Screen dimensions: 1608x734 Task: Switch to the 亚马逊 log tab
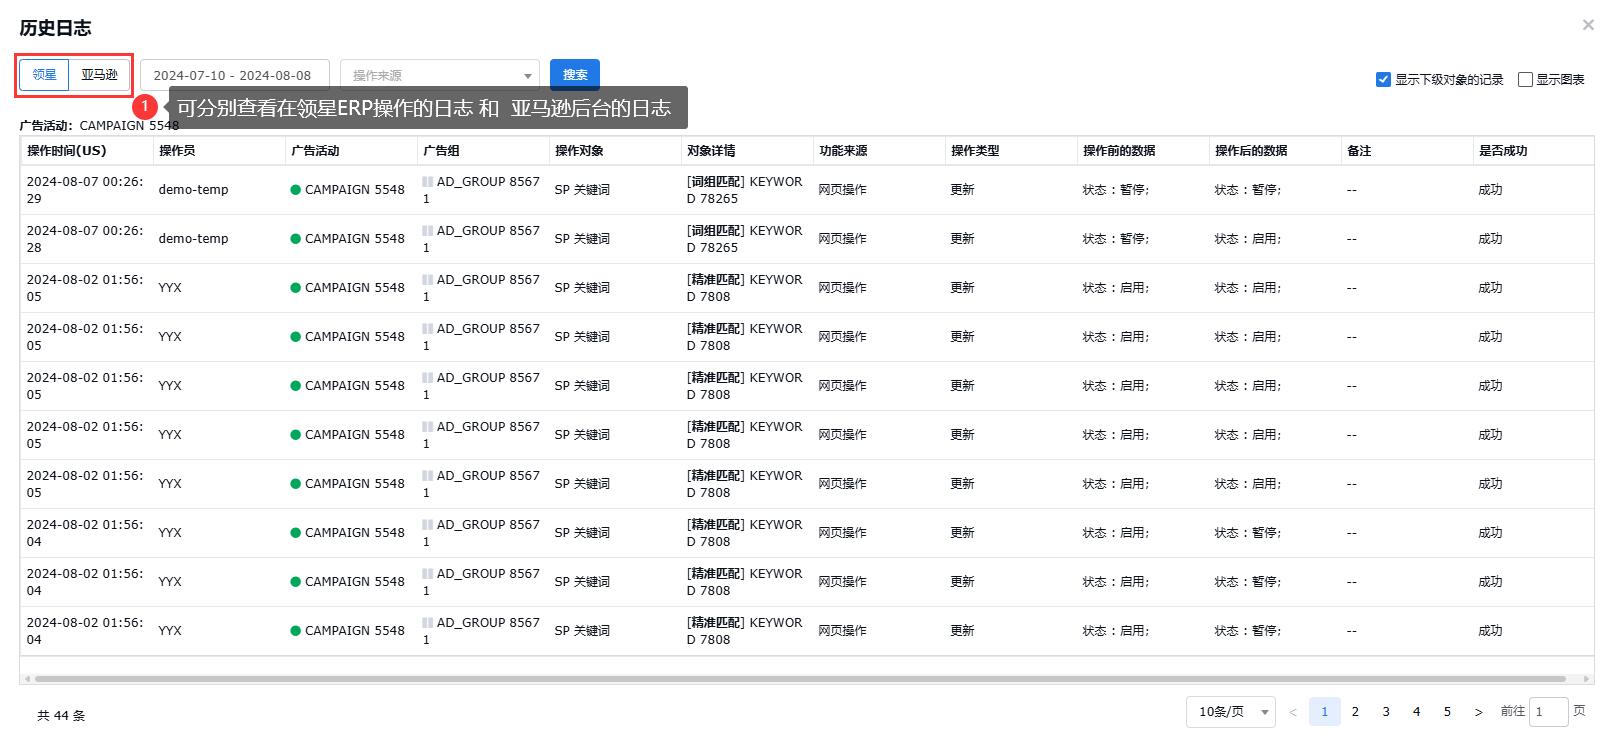tap(100, 75)
